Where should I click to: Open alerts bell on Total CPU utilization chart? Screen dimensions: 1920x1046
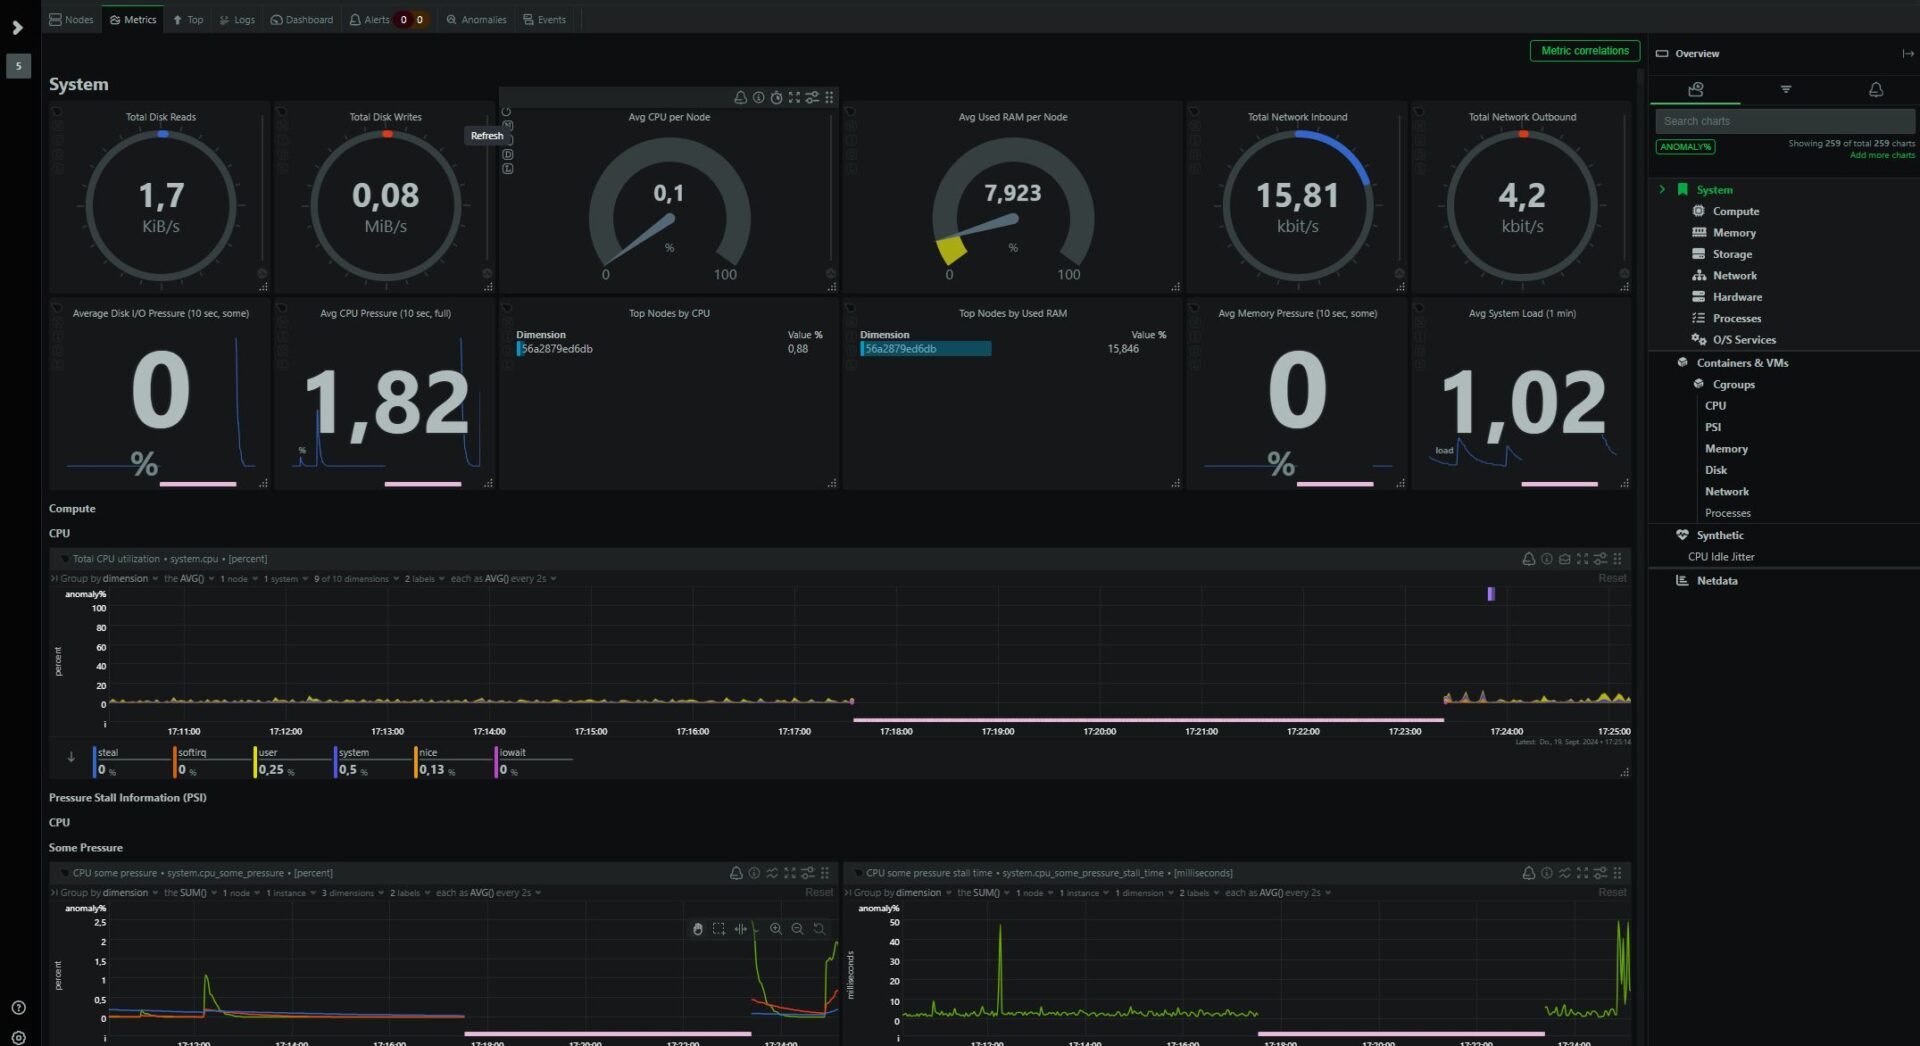(1528, 559)
